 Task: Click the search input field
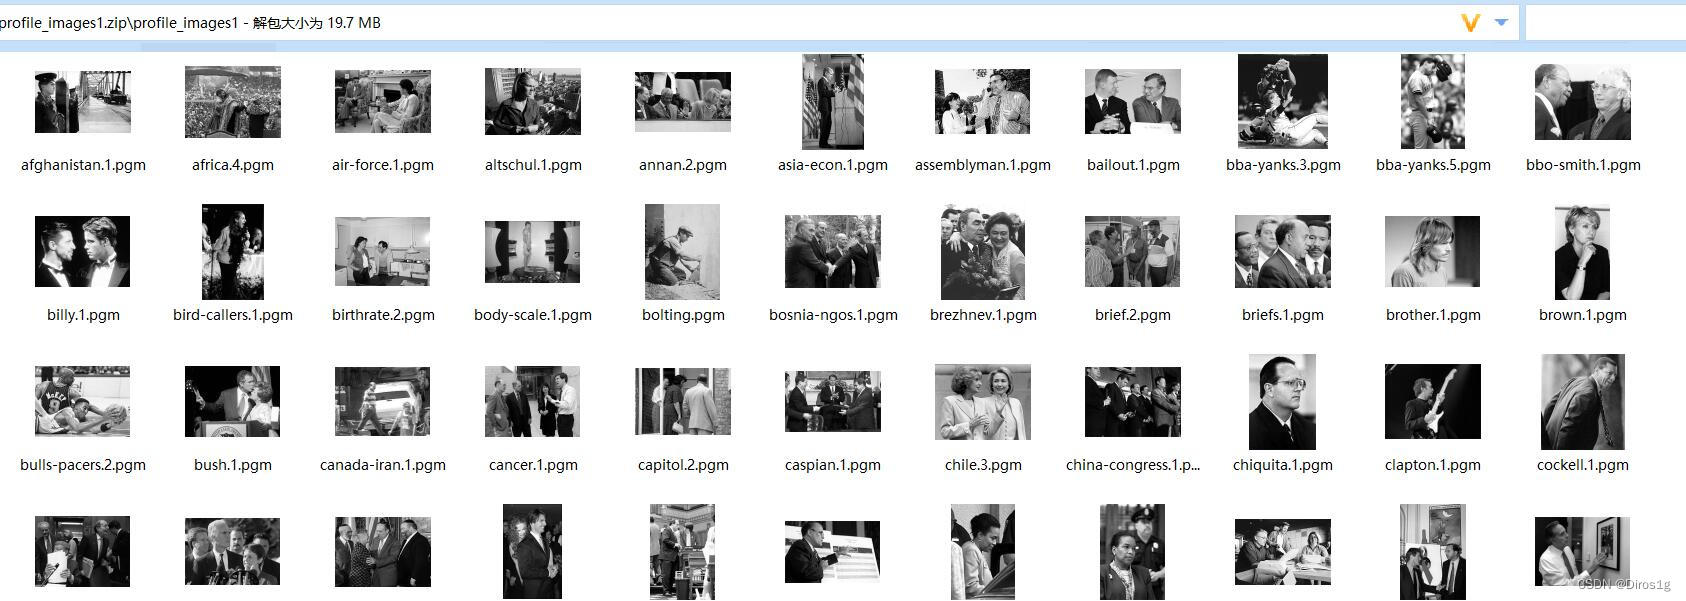coord(1606,22)
